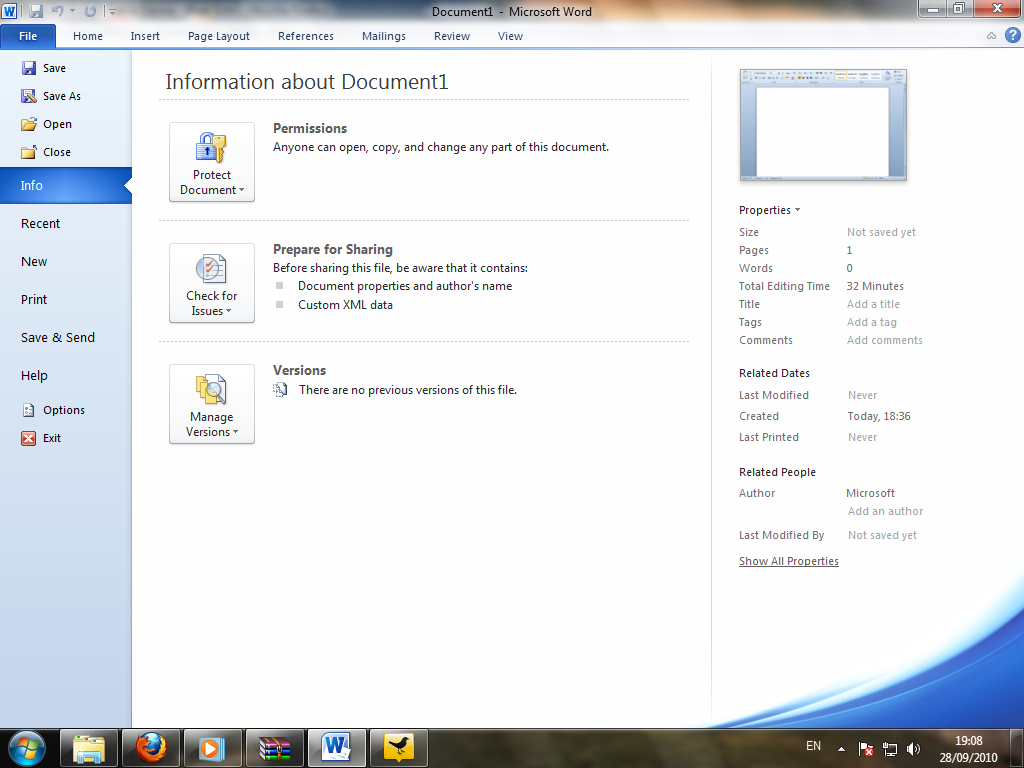
Task: Open the WinRAR taskbar icon
Action: [x=275, y=748]
